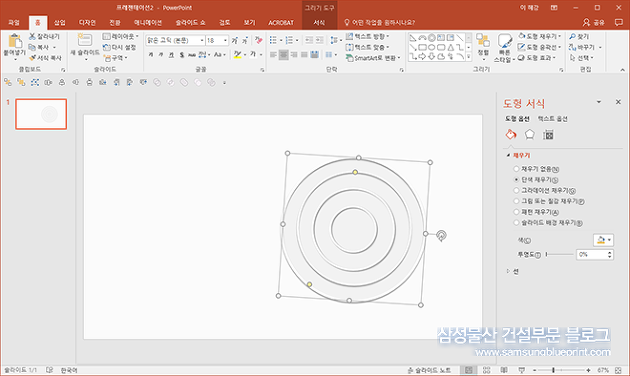Switch to Text Options

[x=552, y=119]
